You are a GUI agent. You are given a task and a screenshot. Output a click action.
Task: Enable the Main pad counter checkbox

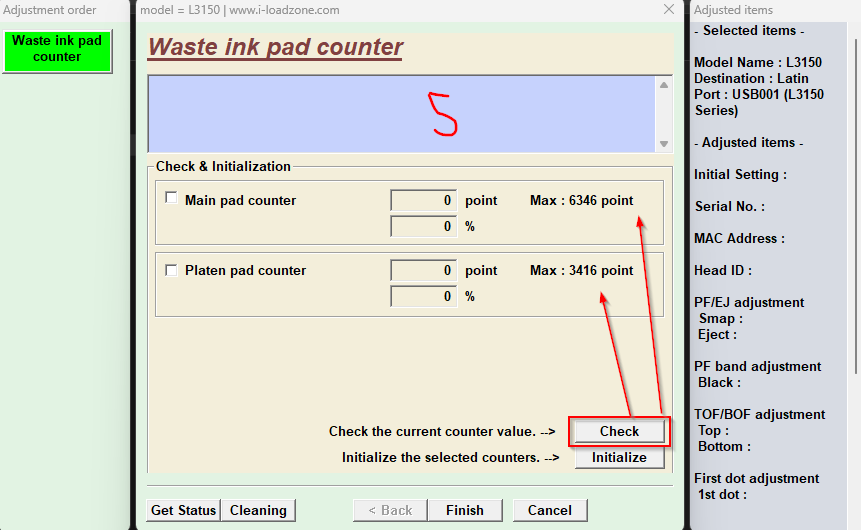coord(171,198)
